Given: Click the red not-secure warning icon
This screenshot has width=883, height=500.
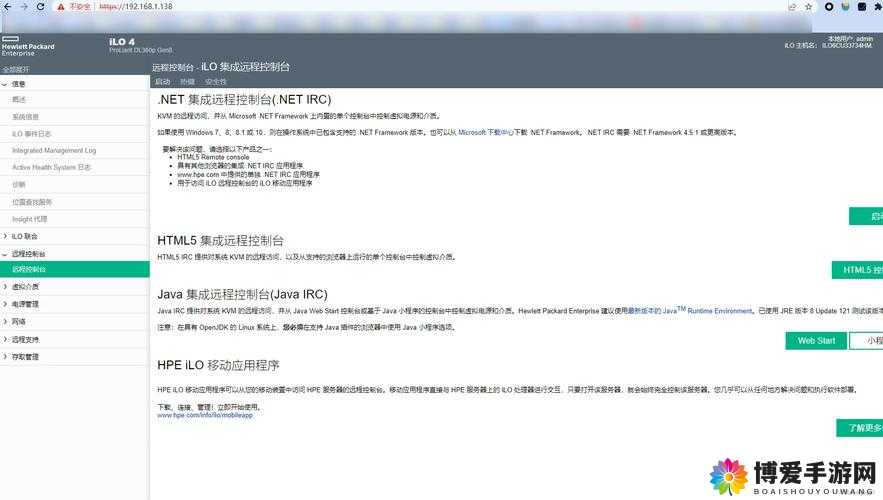Looking at the screenshot, I should pos(61,7).
